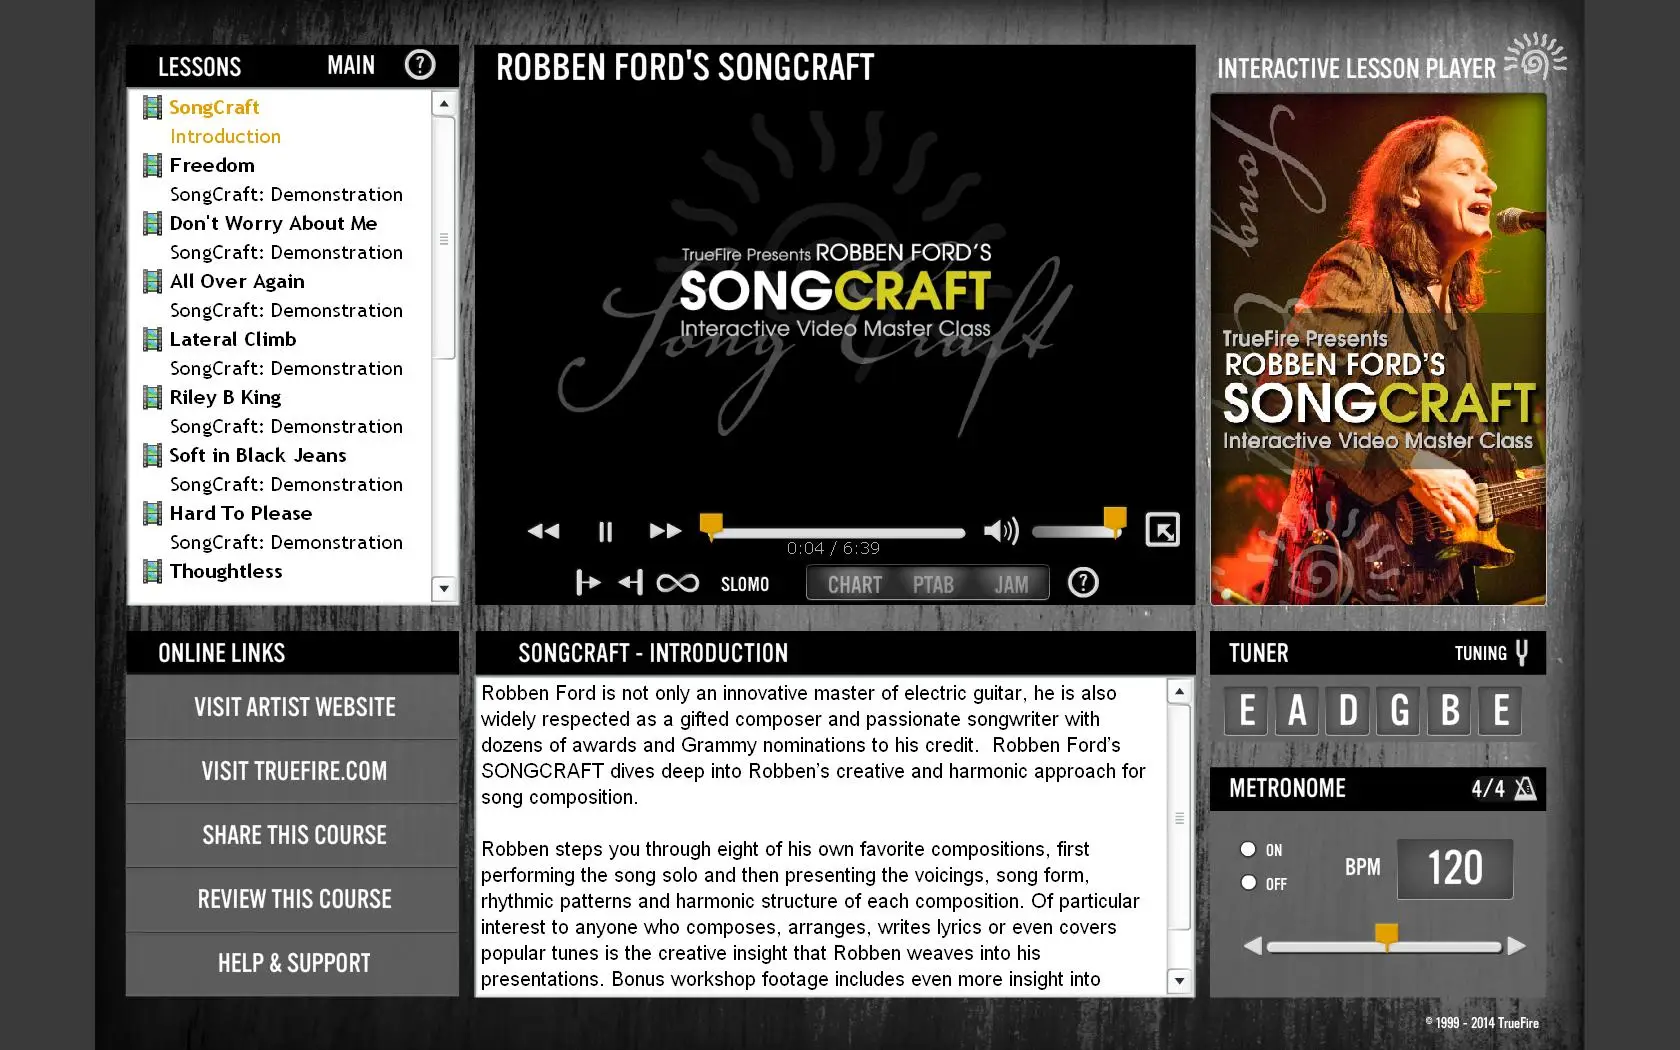Select the Freedom lesson
This screenshot has height=1050, width=1680.
[x=212, y=165]
